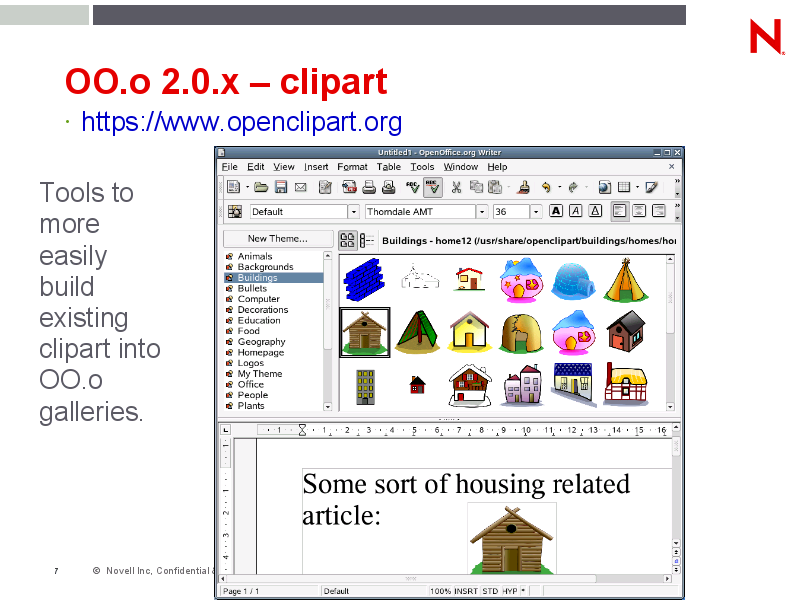This screenshot has width=800, height=600.
Task: Click the font size field showing 36
Action: pos(512,211)
